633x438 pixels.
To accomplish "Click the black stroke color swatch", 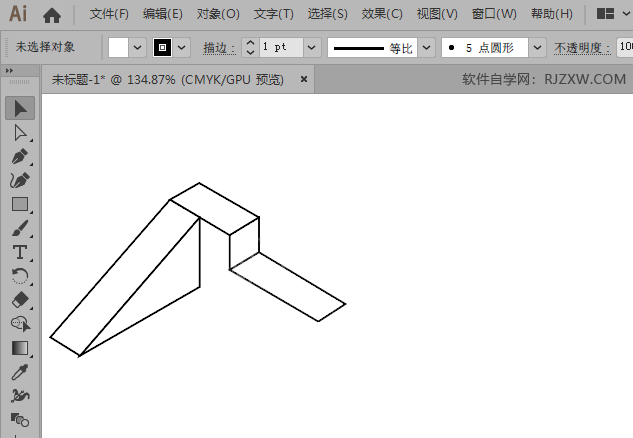I will click(162, 48).
